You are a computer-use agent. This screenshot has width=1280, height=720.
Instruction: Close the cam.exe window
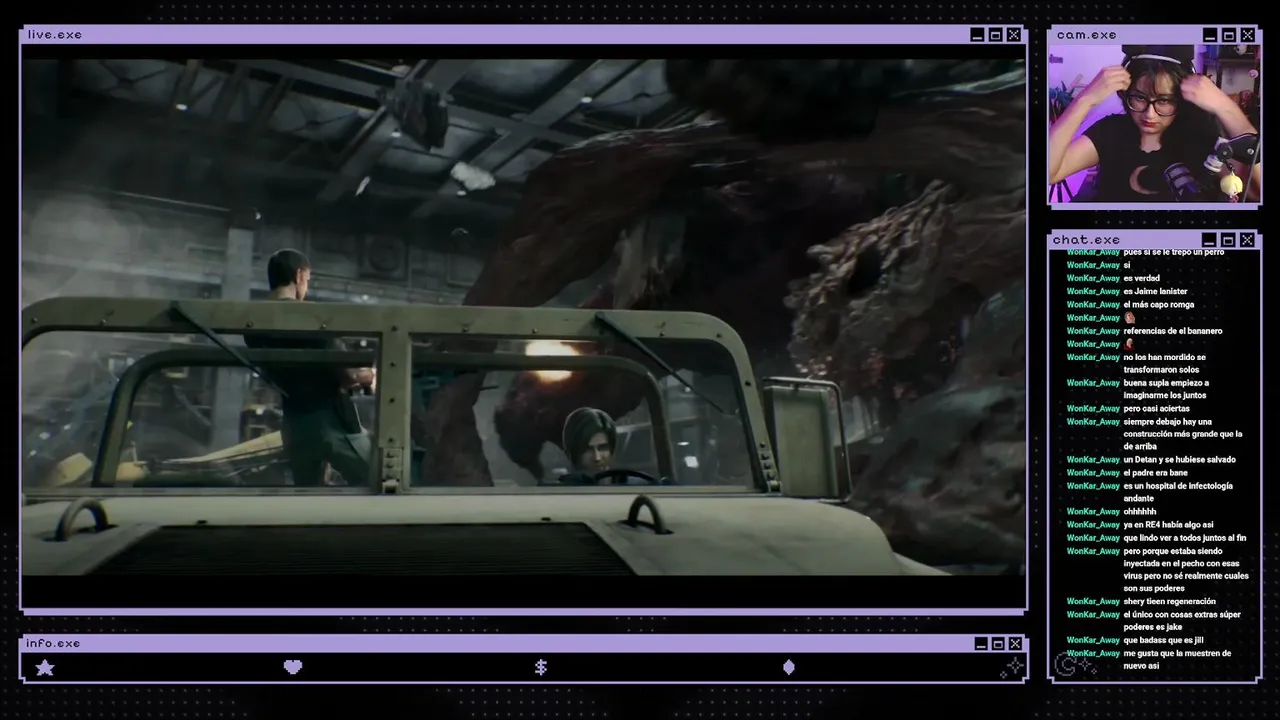click(x=1247, y=35)
